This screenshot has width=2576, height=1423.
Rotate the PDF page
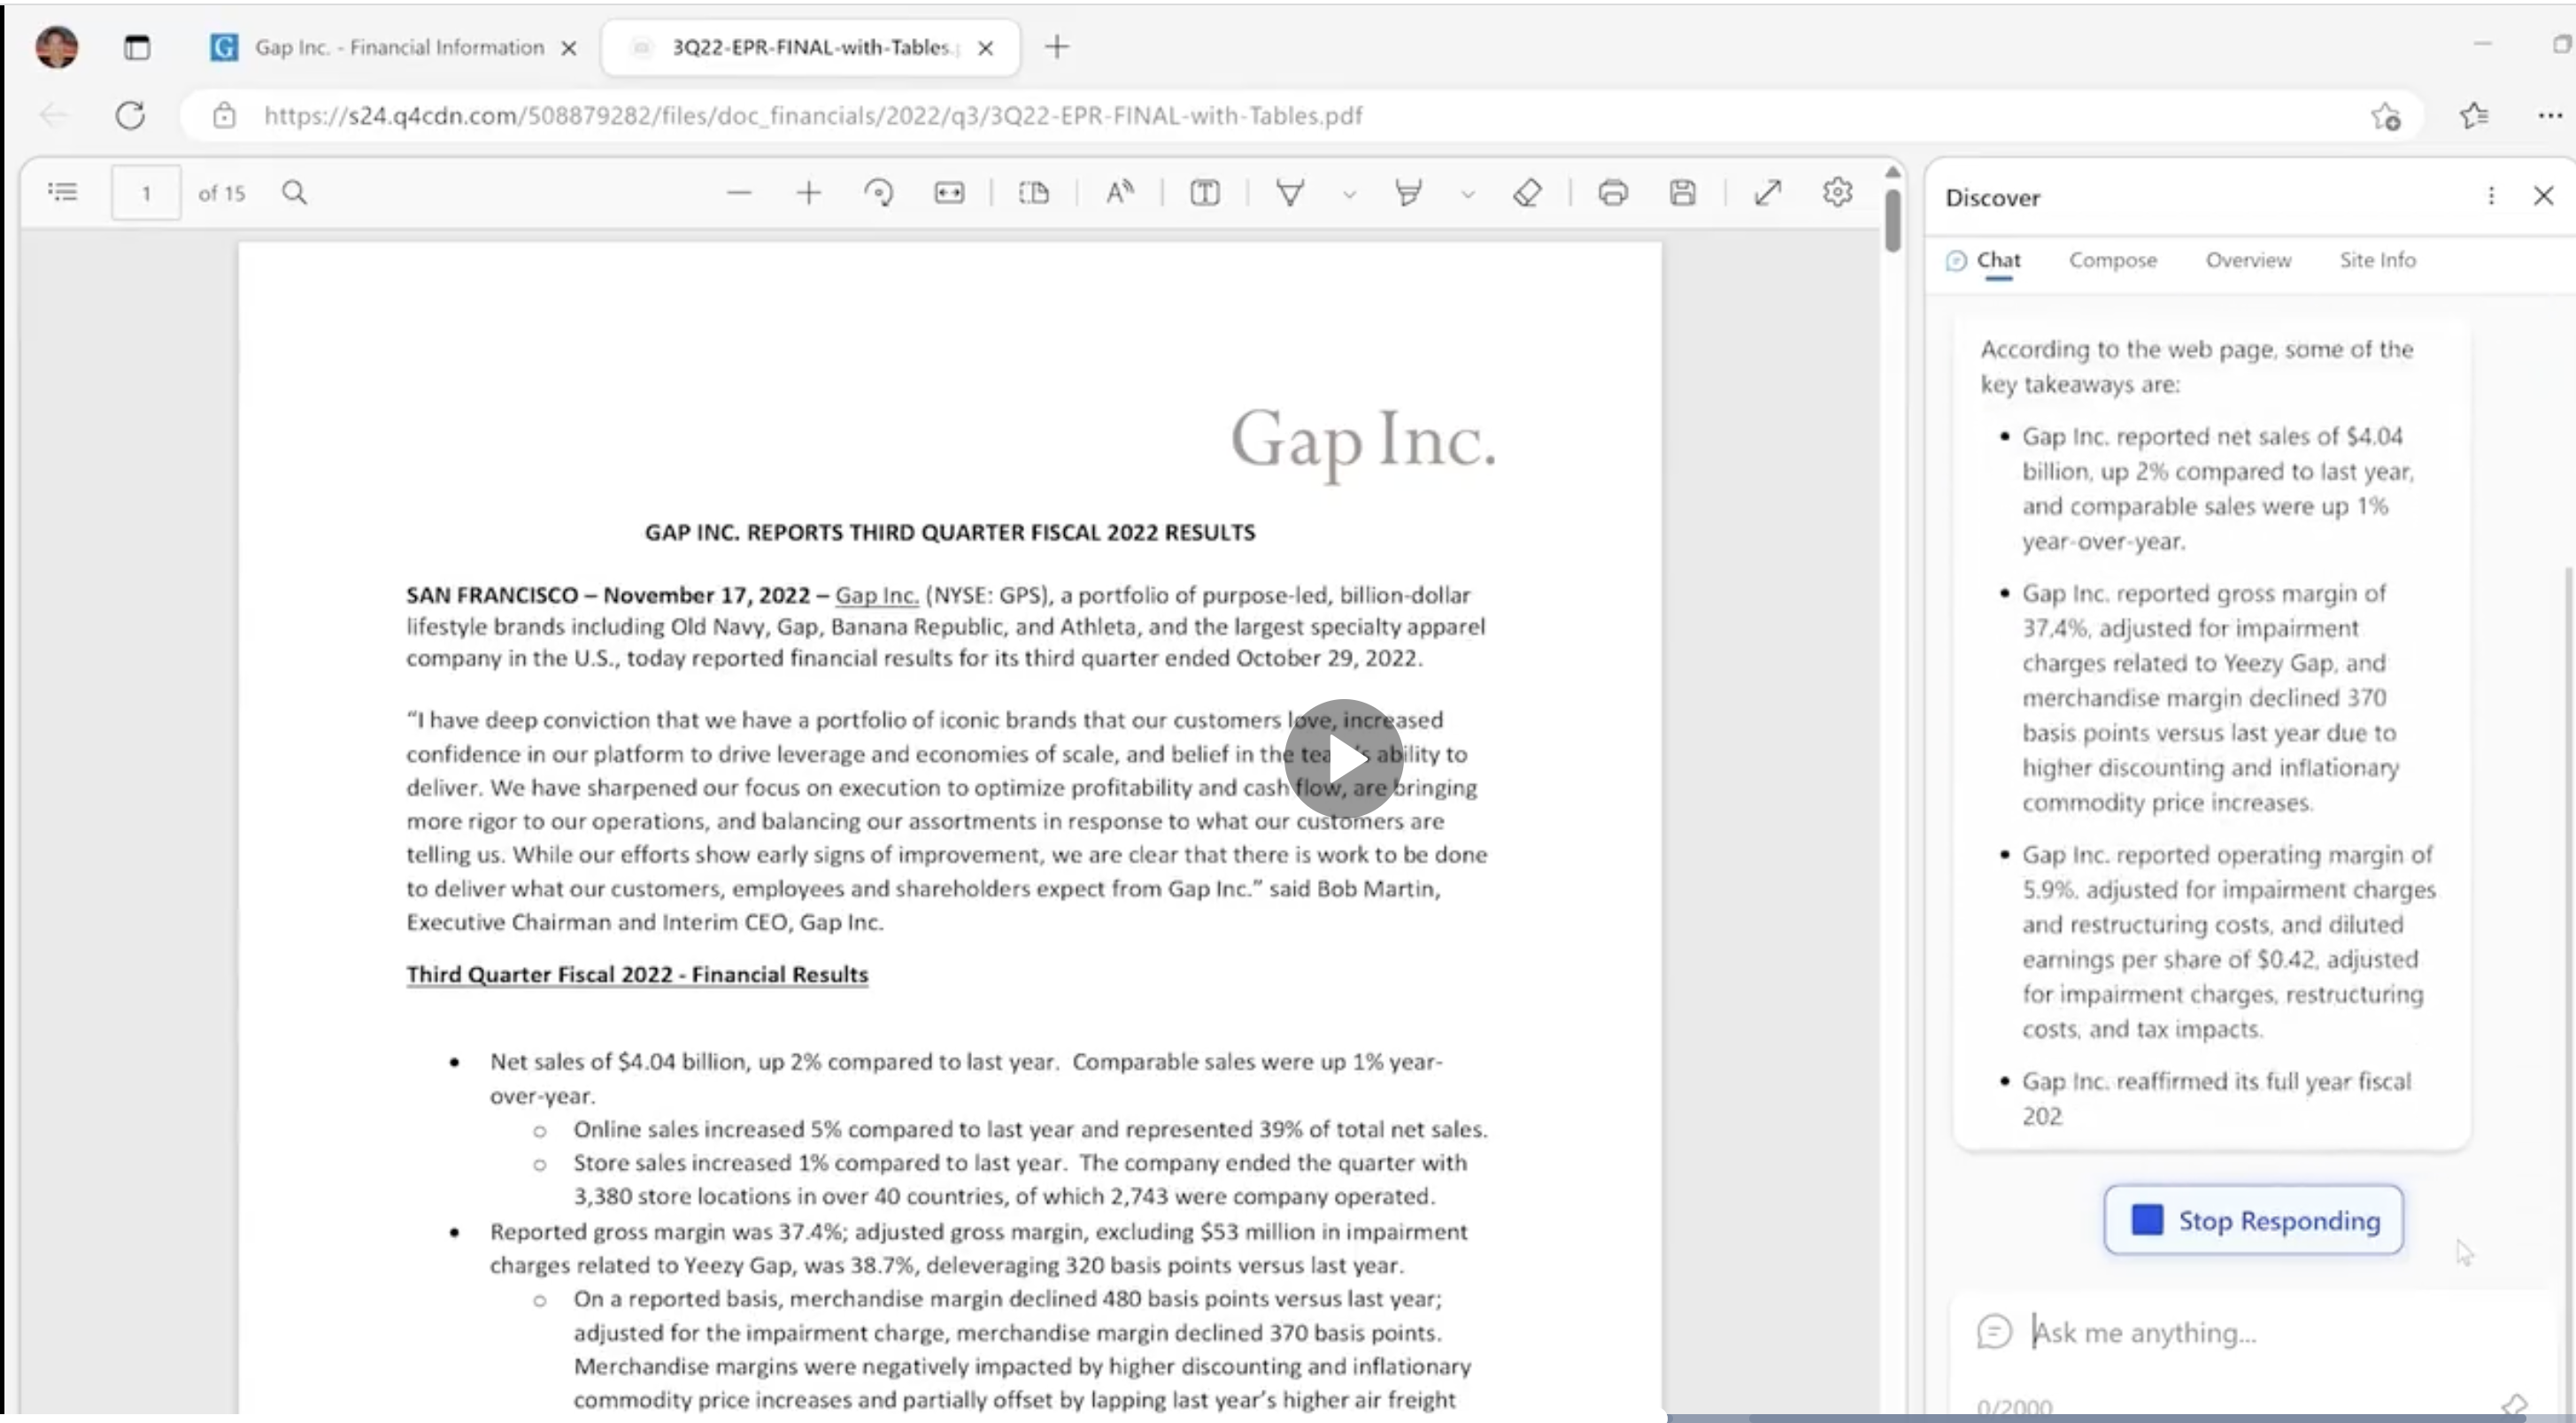[879, 192]
